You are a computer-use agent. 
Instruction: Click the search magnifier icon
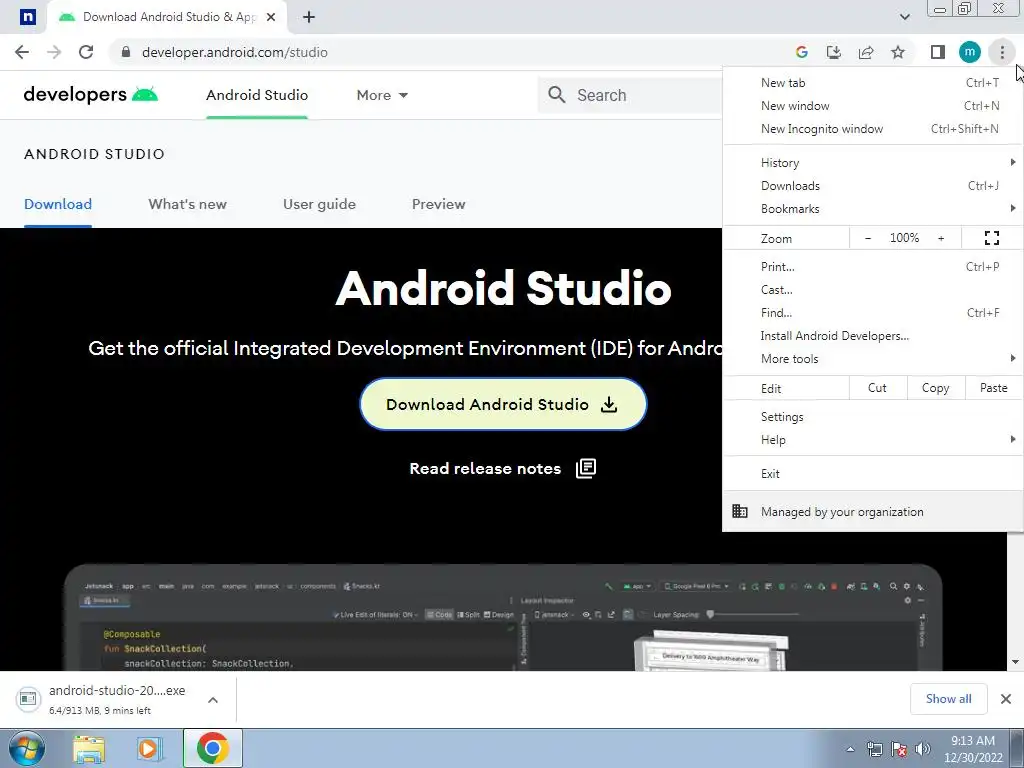556,95
